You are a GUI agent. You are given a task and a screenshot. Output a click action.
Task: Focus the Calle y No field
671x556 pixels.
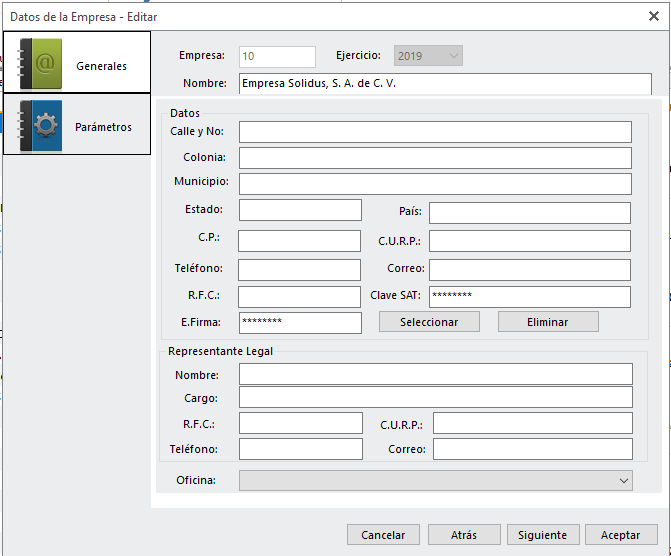click(435, 132)
